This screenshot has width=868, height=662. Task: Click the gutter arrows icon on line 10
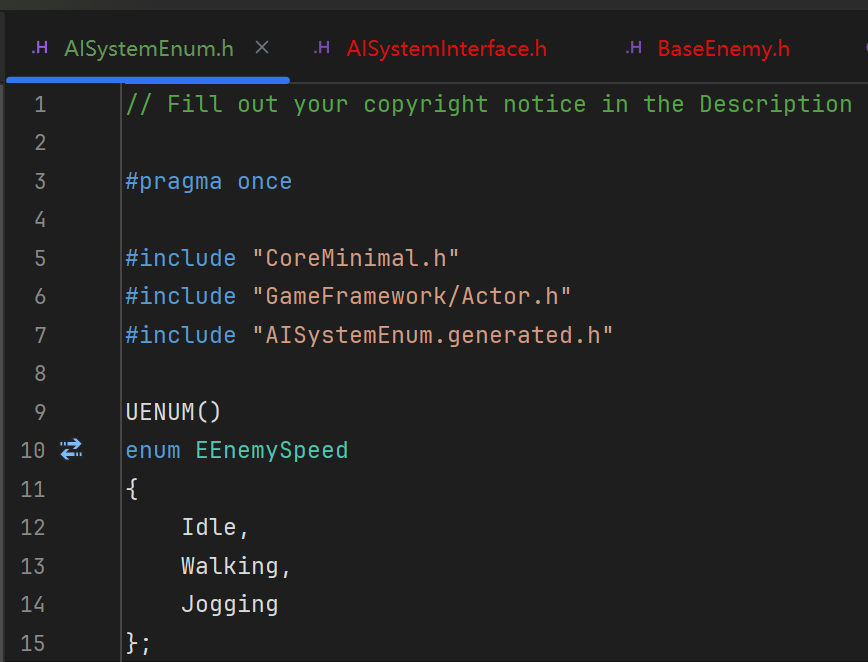(x=71, y=449)
